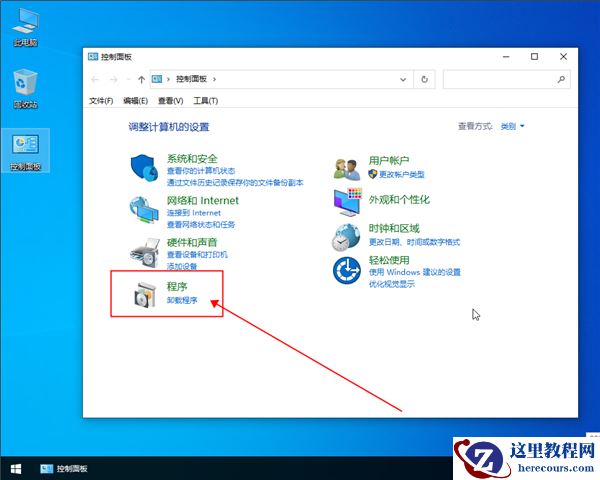The height and width of the screenshot is (480, 600).
Task: Click 更改日期、时间或数字格式 link
Action: [414, 242]
